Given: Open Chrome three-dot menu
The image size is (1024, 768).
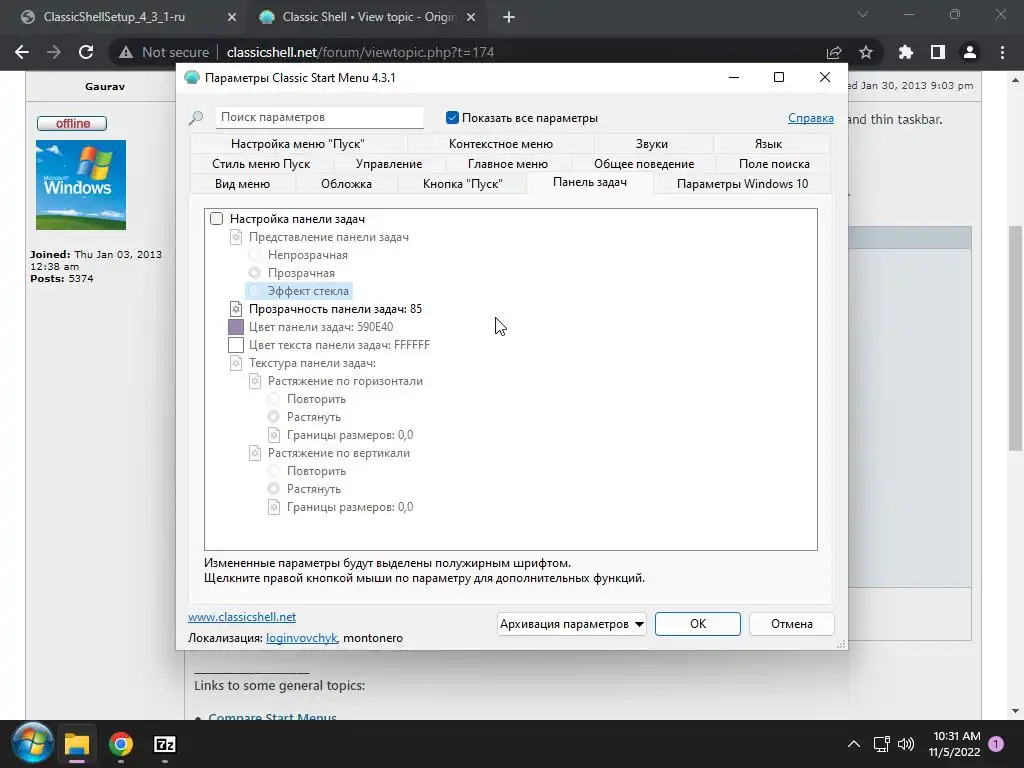Looking at the screenshot, I should (1002, 52).
